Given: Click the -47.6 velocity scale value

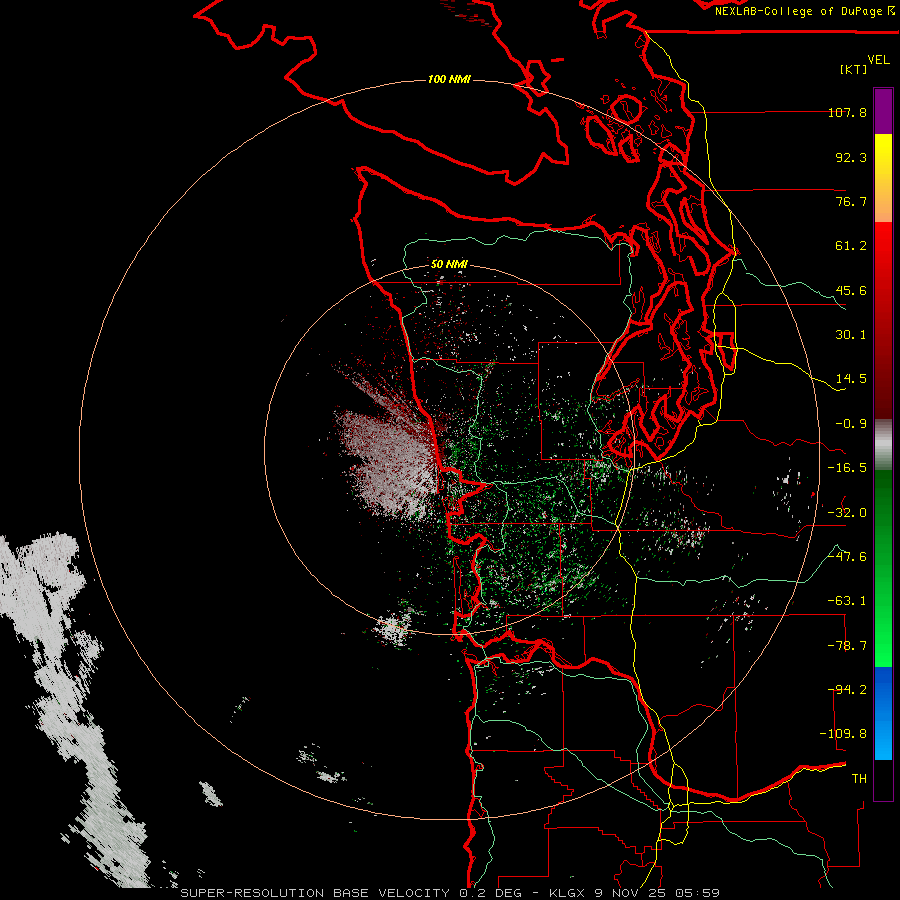Looking at the screenshot, I should tap(847, 557).
